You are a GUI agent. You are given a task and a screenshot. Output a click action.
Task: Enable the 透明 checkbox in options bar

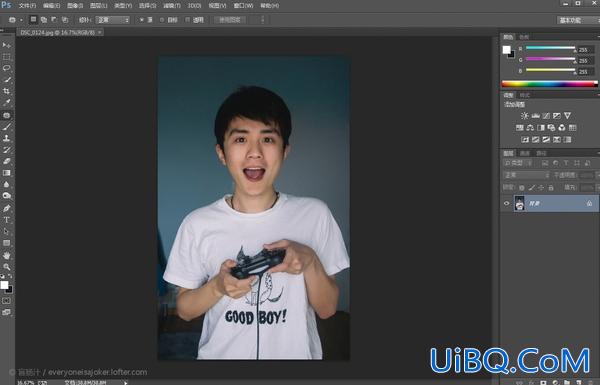[188, 20]
